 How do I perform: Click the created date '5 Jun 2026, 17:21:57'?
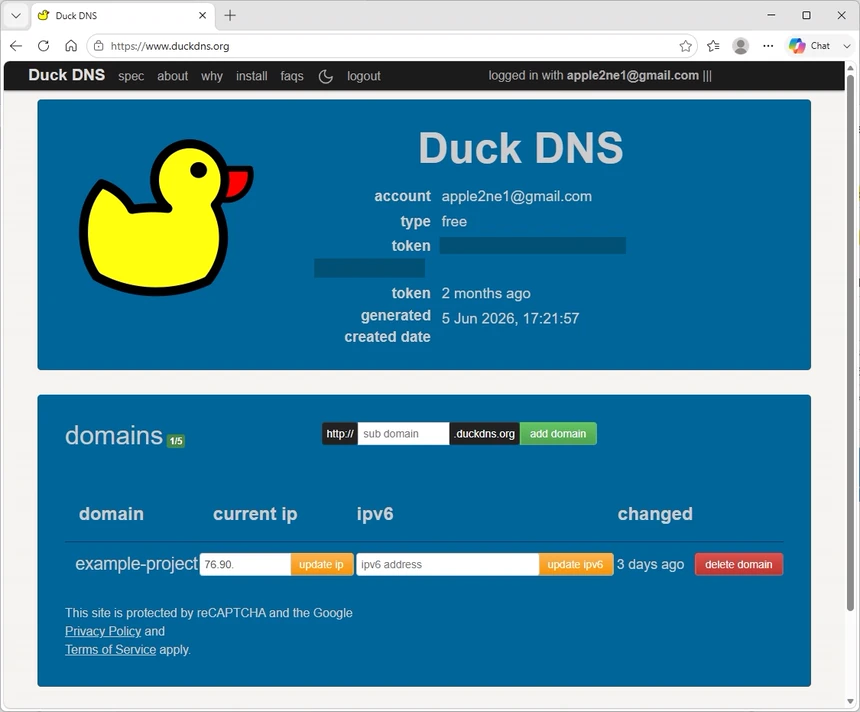(x=510, y=319)
